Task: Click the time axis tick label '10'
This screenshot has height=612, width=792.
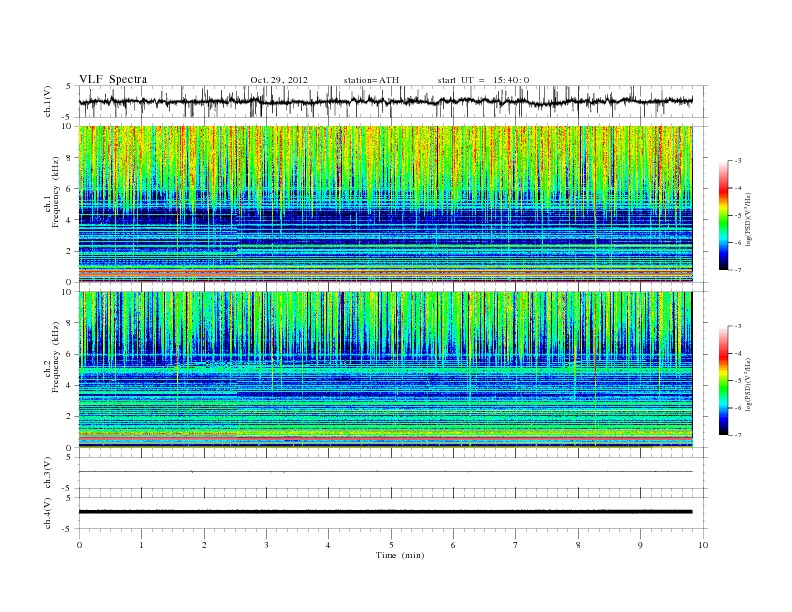Action: [x=703, y=545]
